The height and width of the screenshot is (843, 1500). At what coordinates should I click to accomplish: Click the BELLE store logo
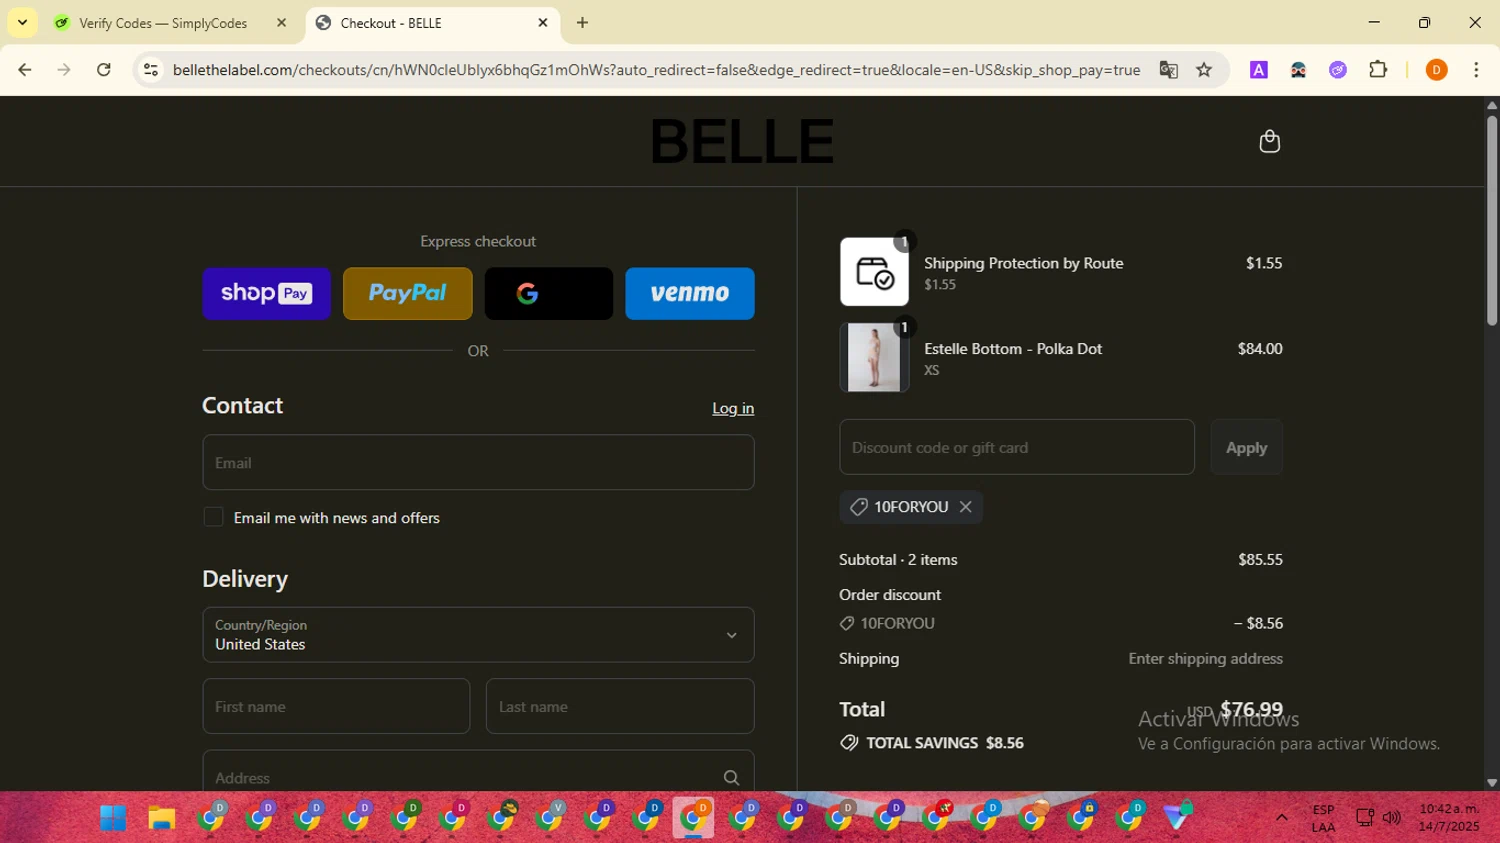(x=742, y=141)
